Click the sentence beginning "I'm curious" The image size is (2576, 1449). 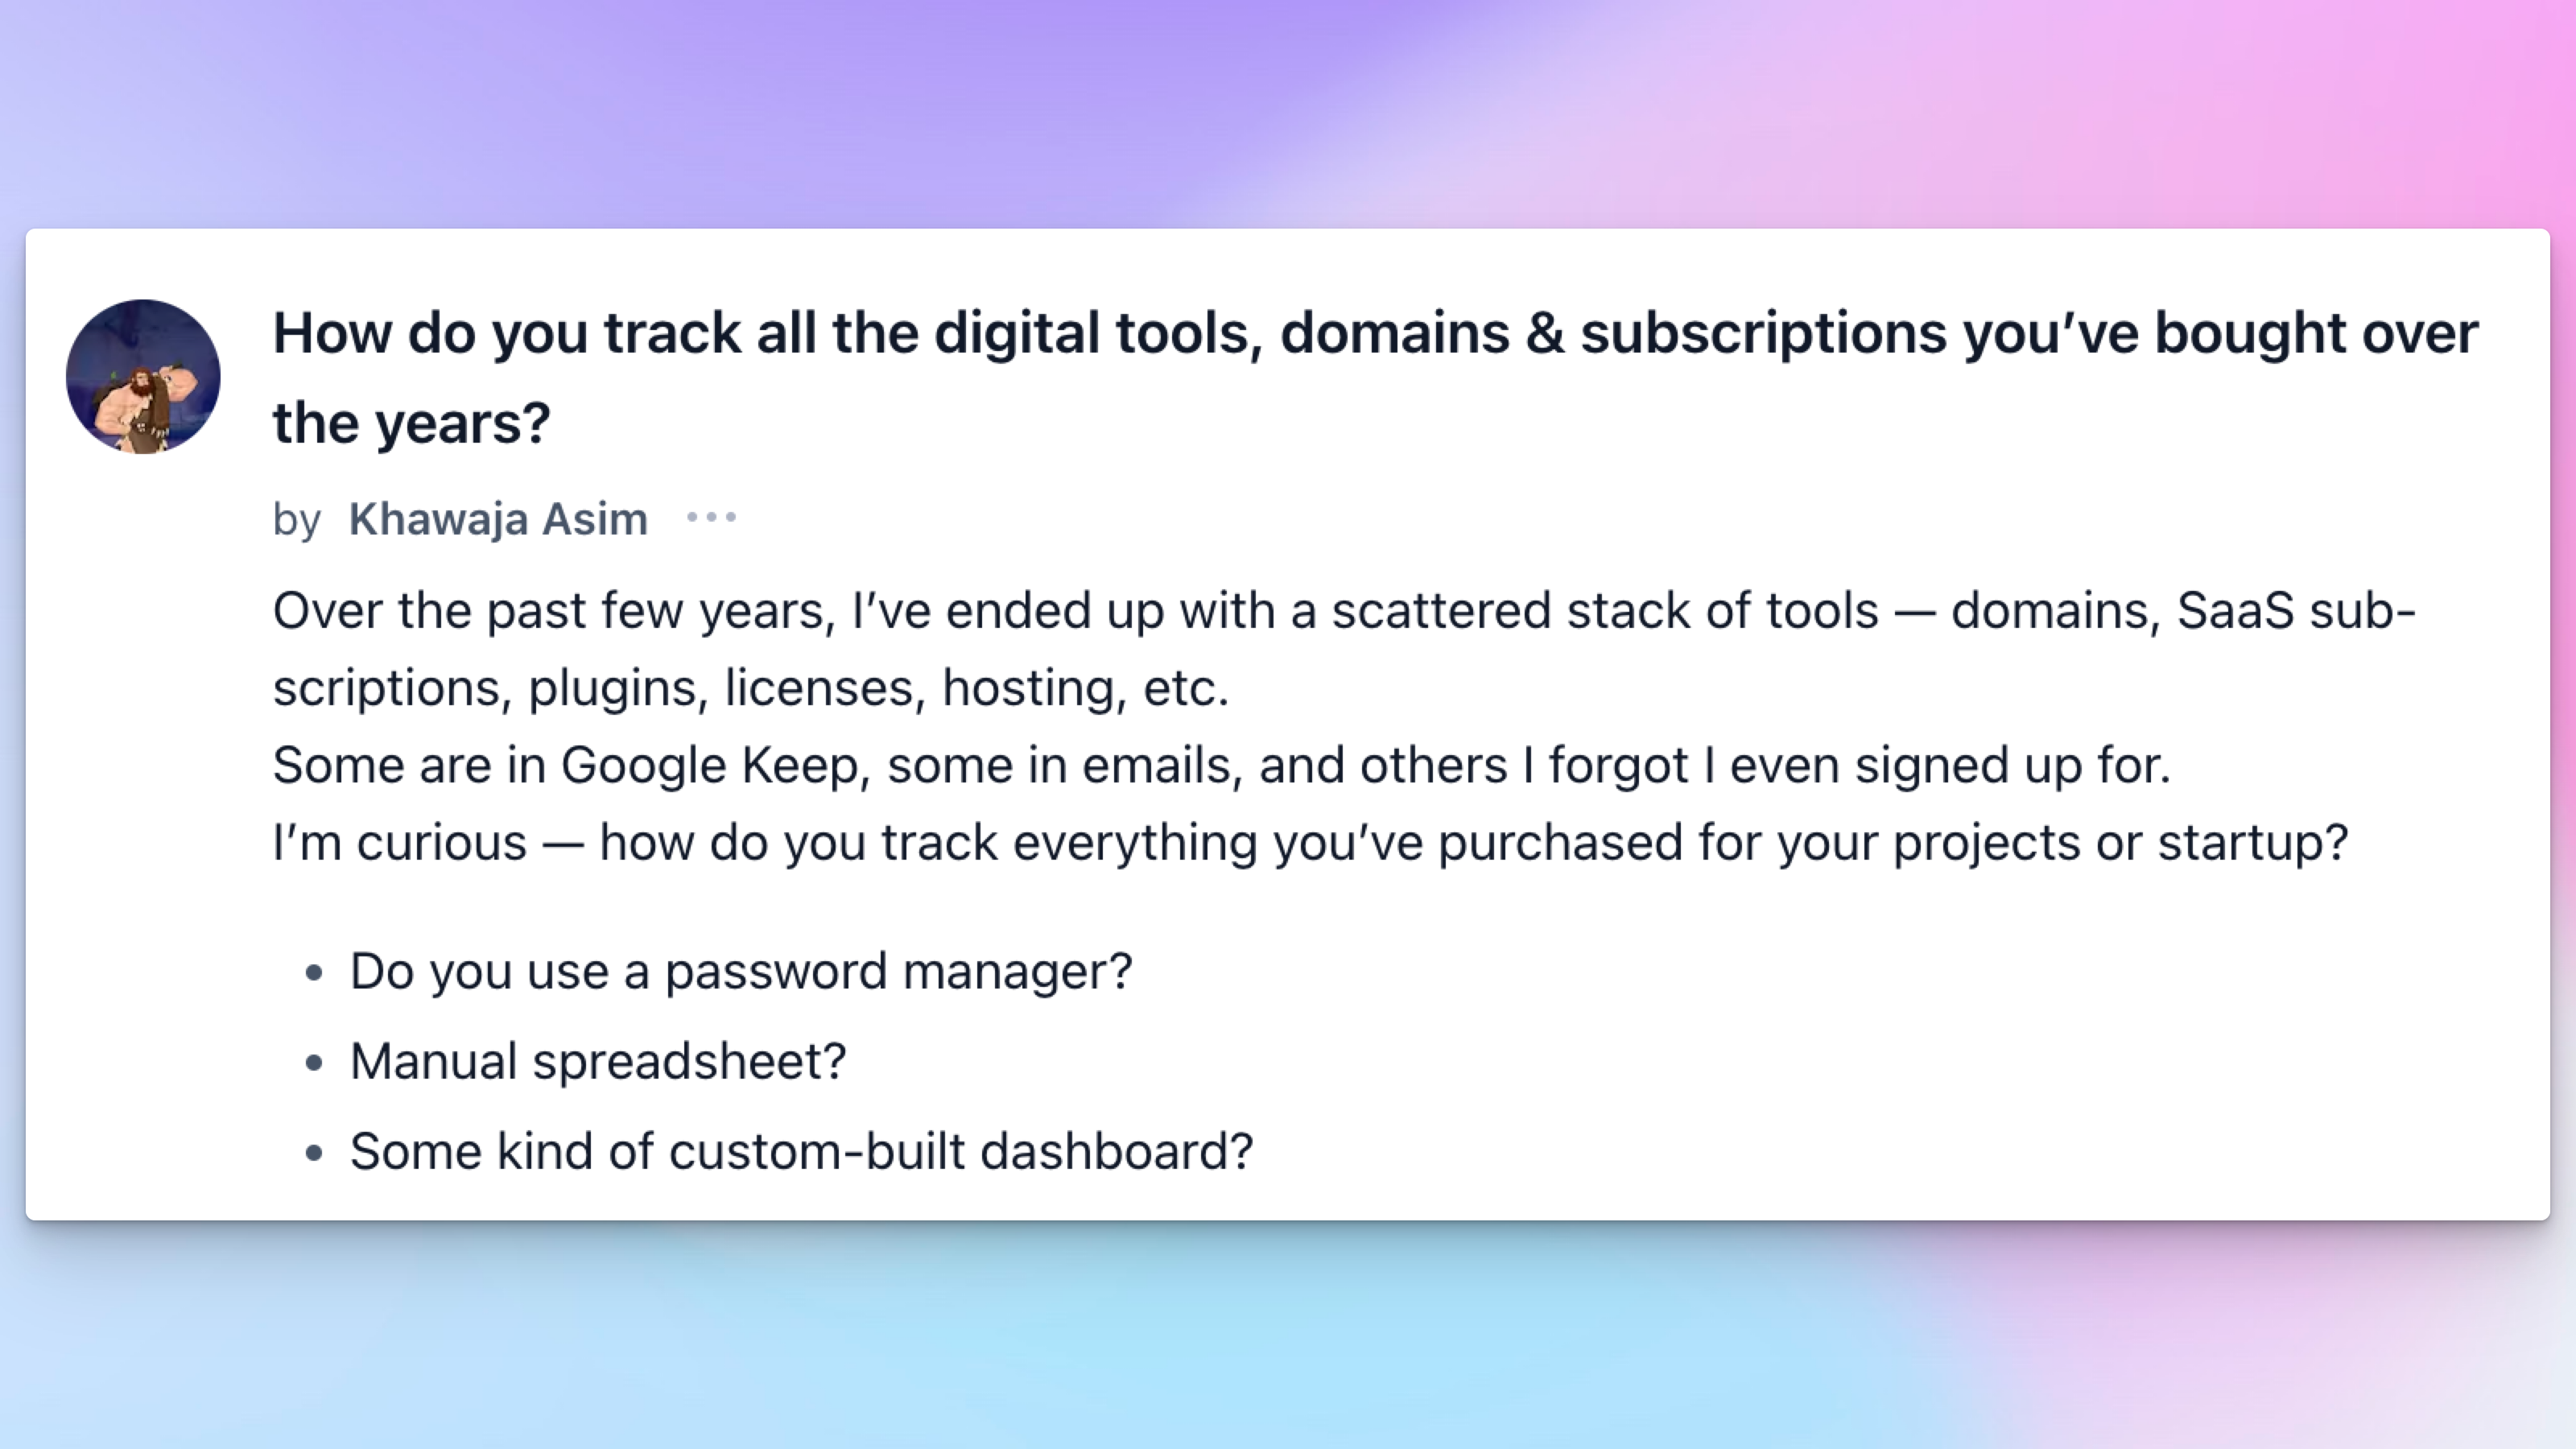click(x=1310, y=842)
